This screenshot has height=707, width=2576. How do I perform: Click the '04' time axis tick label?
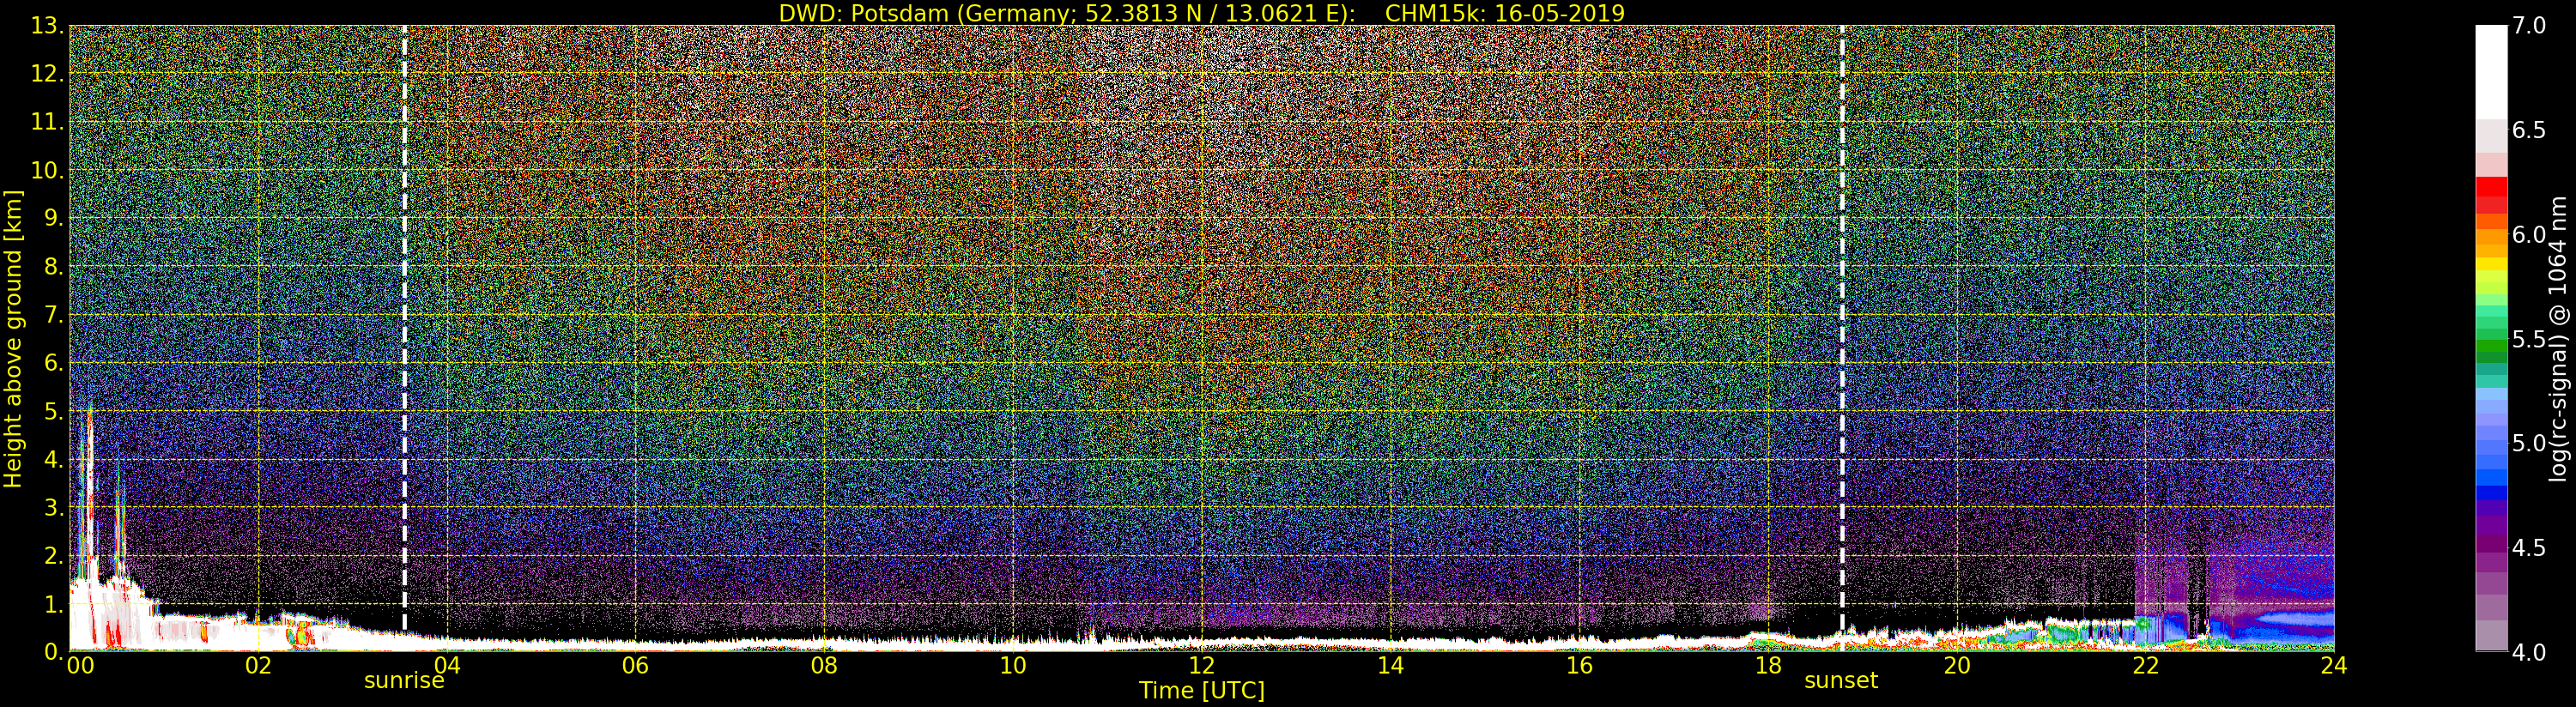(x=447, y=666)
